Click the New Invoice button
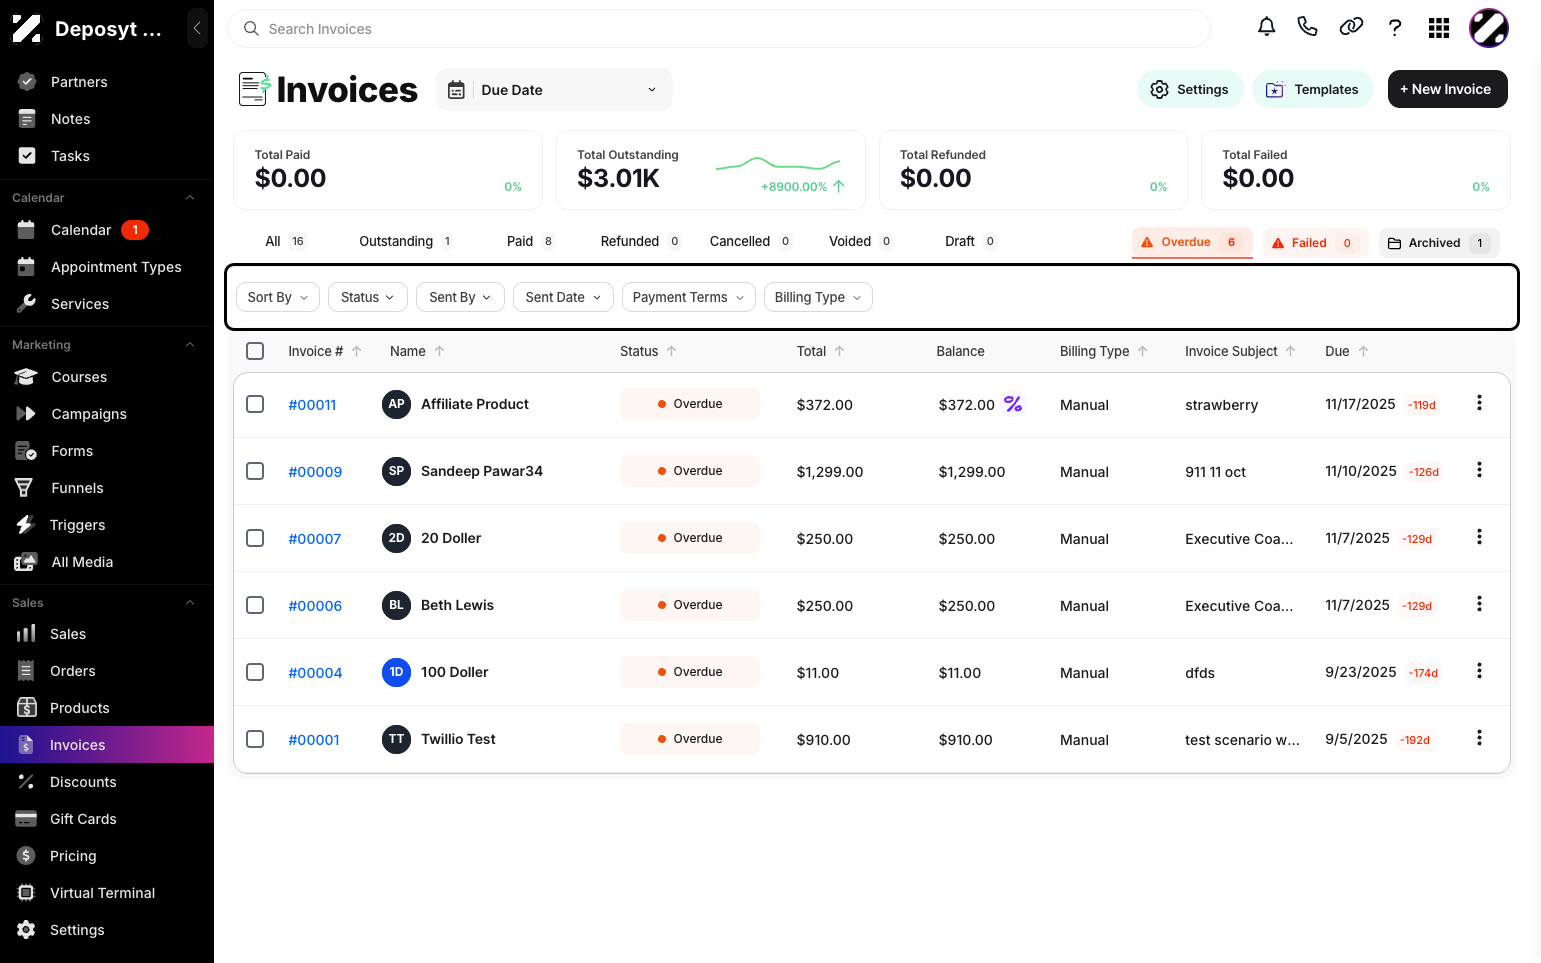The image size is (1541, 963). coord(1447,89)
